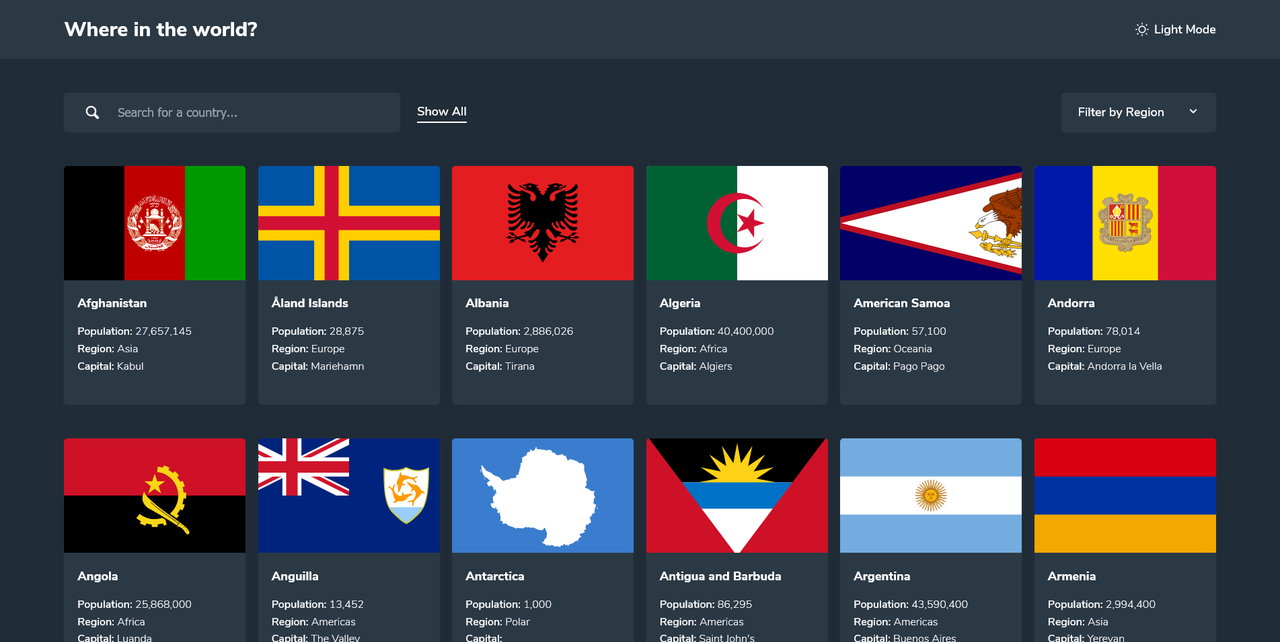Select the Angola flag image
The height and width of the screenshot is (642, 1280).
click(x=154, y=496)
